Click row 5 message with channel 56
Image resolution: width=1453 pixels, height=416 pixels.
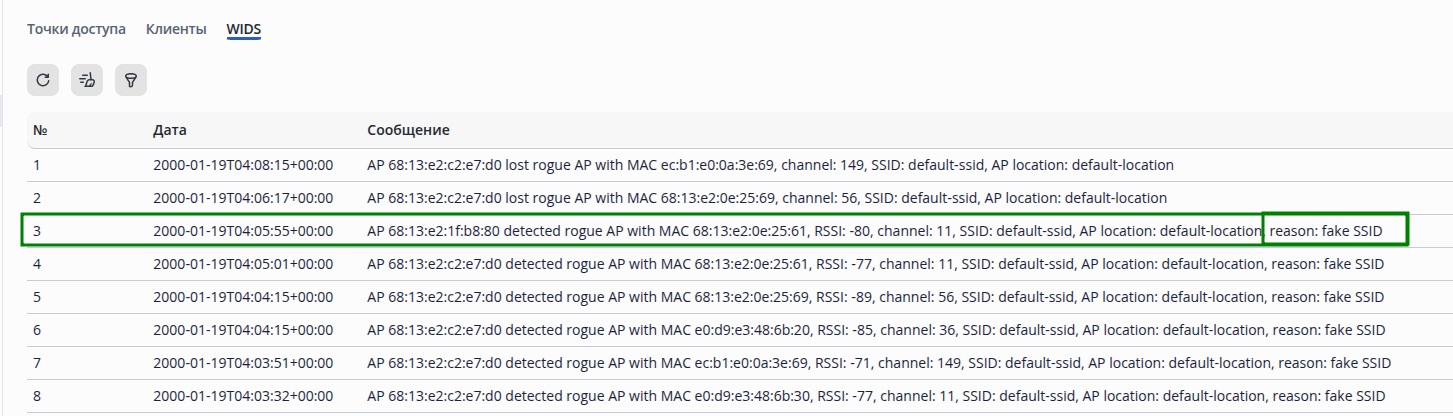coord(875,297)
